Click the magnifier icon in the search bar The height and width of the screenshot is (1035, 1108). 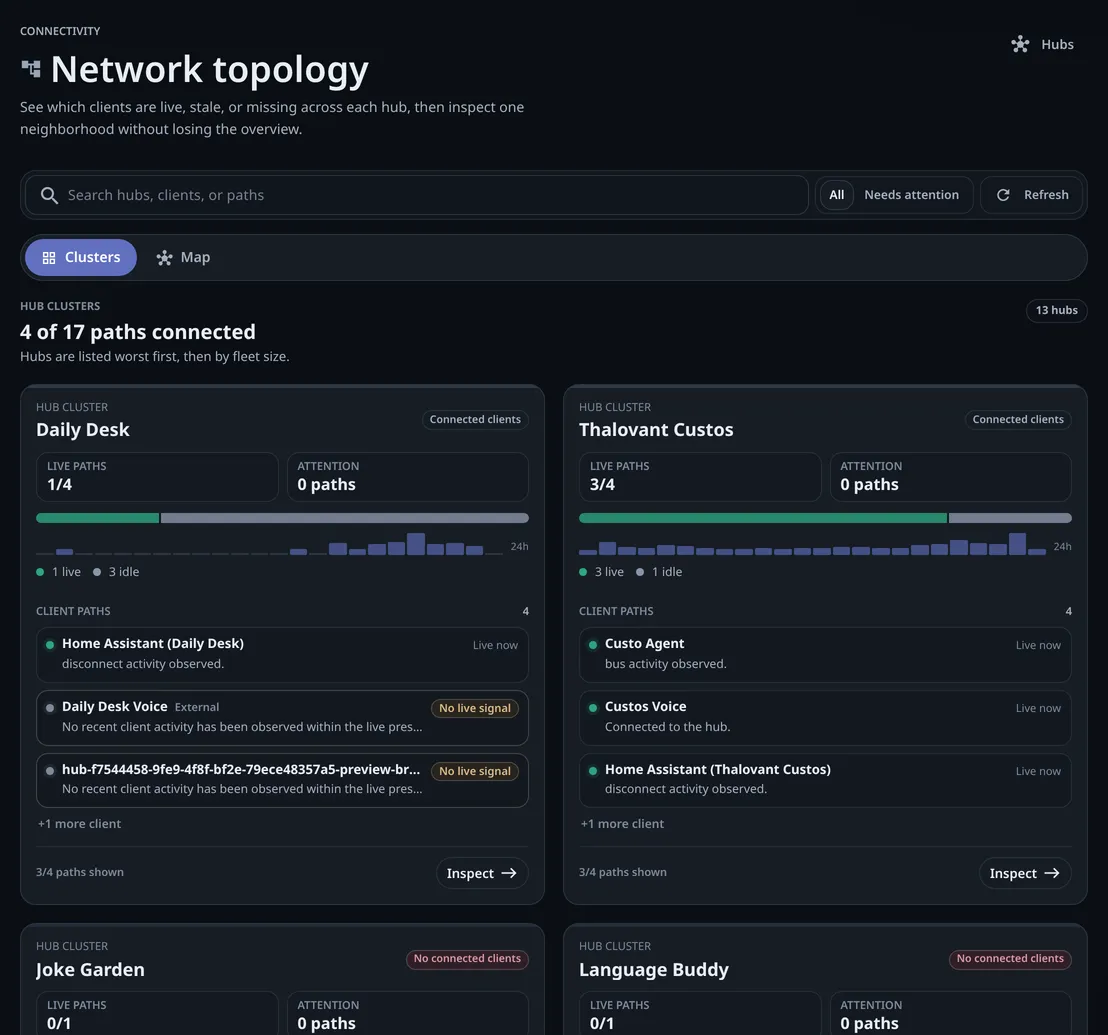49,195
